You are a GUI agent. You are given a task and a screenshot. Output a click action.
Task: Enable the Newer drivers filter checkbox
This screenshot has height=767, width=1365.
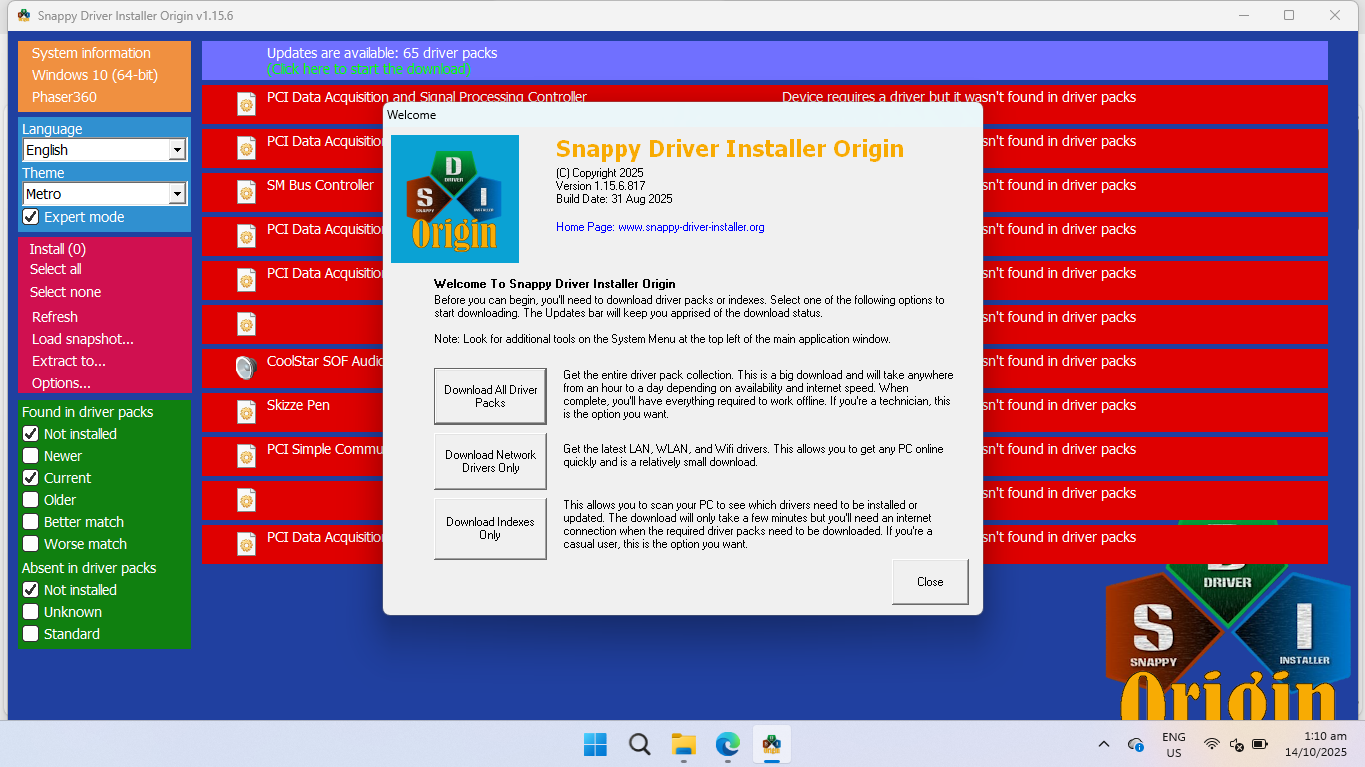coord(31,456)
